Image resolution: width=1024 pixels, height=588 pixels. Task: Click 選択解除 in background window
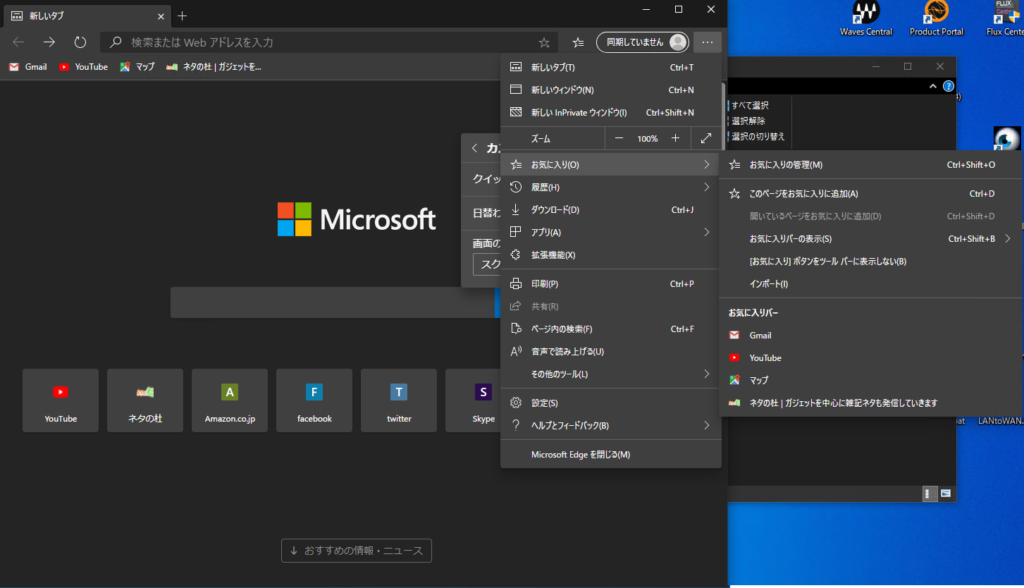[x=747, y=121]
